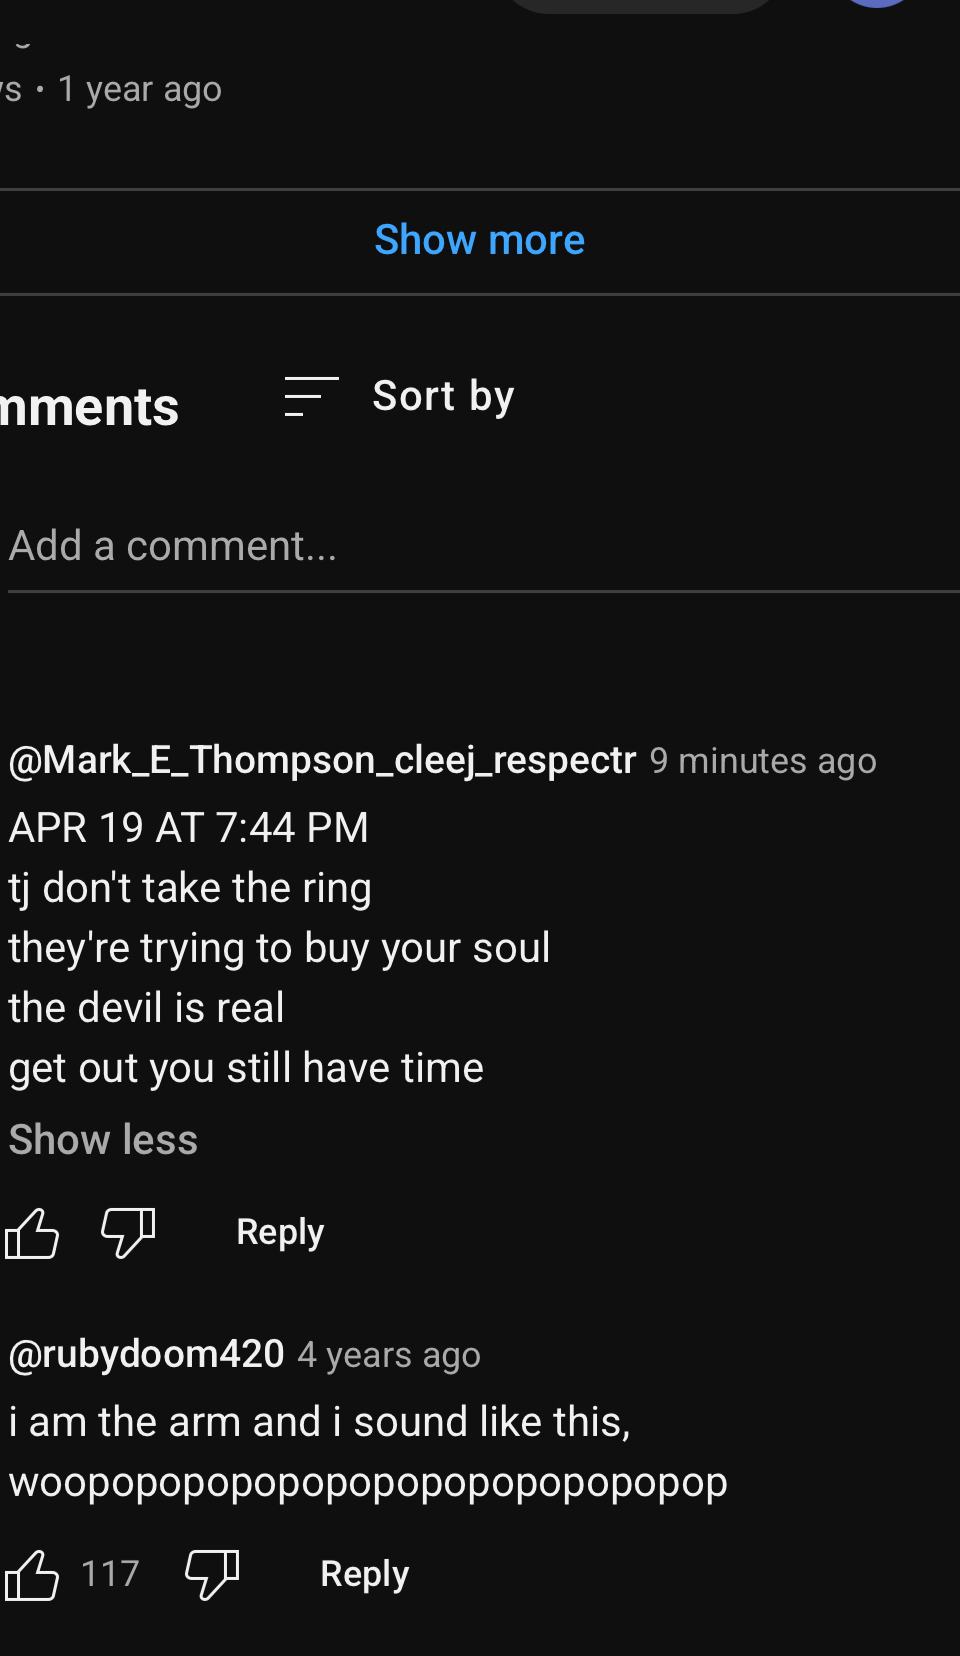960x1656 pixels.
Task: Open the partially visible blue profile avatar
Action: (878, 3)
